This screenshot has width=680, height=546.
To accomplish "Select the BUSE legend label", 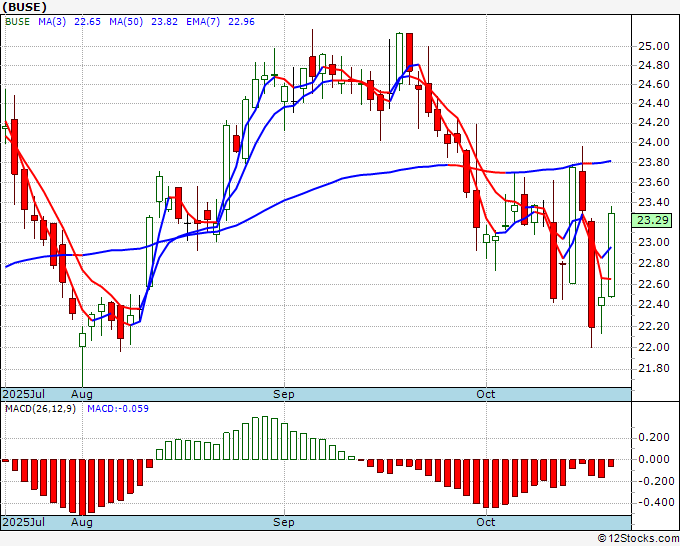I will 17,22.
